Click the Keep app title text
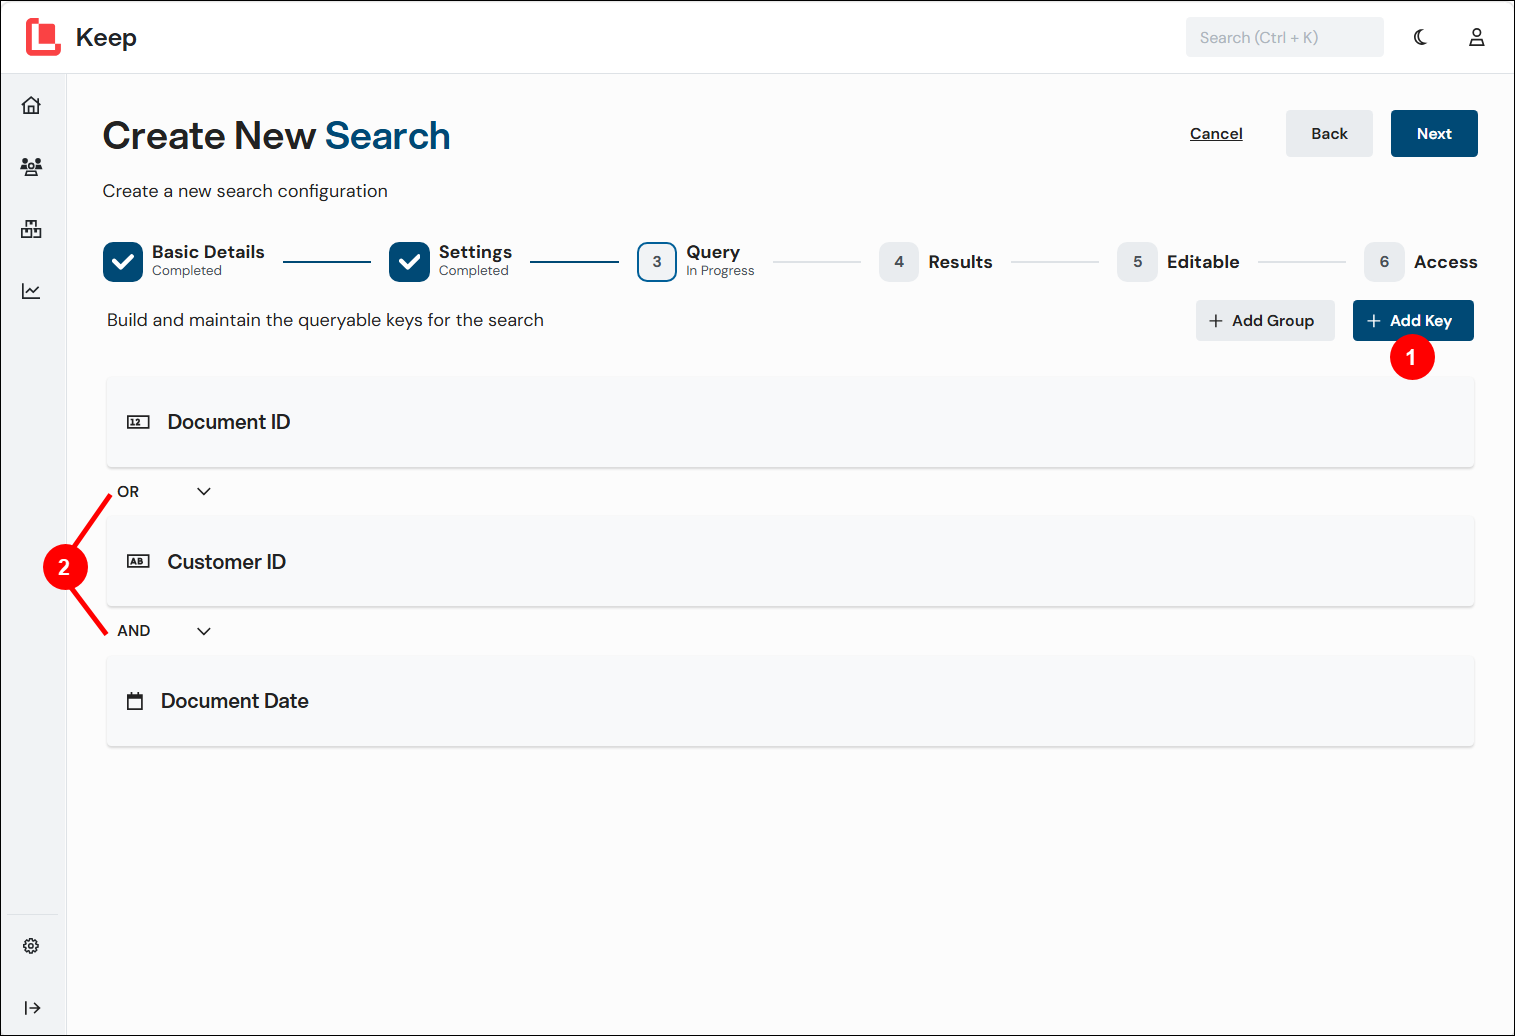This screenshot has width=1515, height=1036. [106, 38]
